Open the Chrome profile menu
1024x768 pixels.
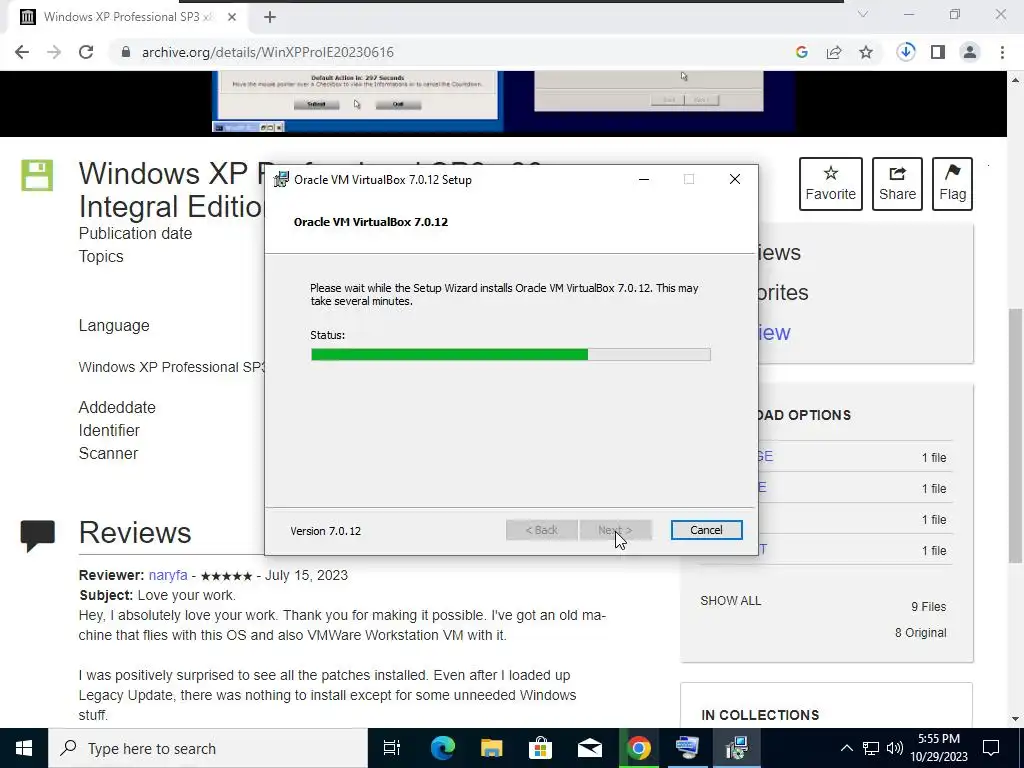[970, 52]
